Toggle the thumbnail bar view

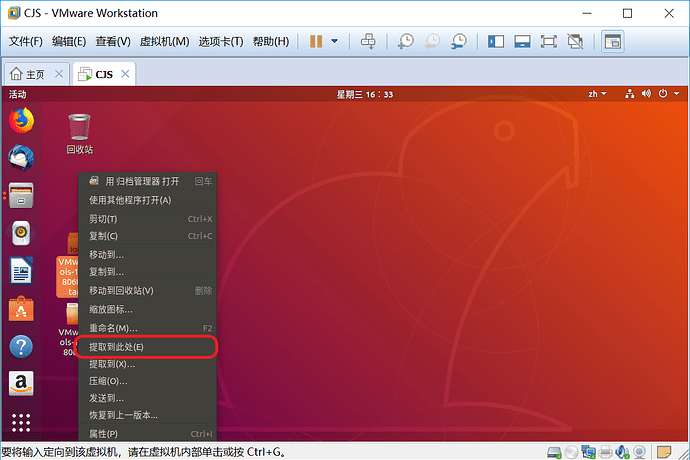(x=522, y=41)
